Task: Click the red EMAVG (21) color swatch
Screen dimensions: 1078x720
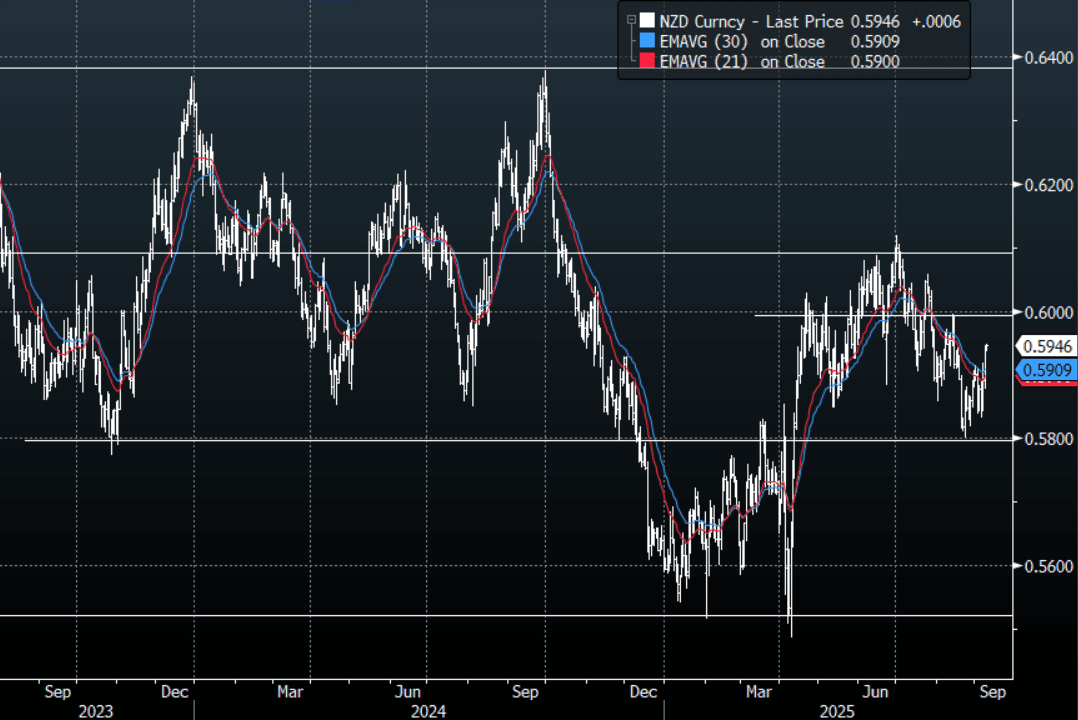Action: pyautogui.click(x=647, y=62)
